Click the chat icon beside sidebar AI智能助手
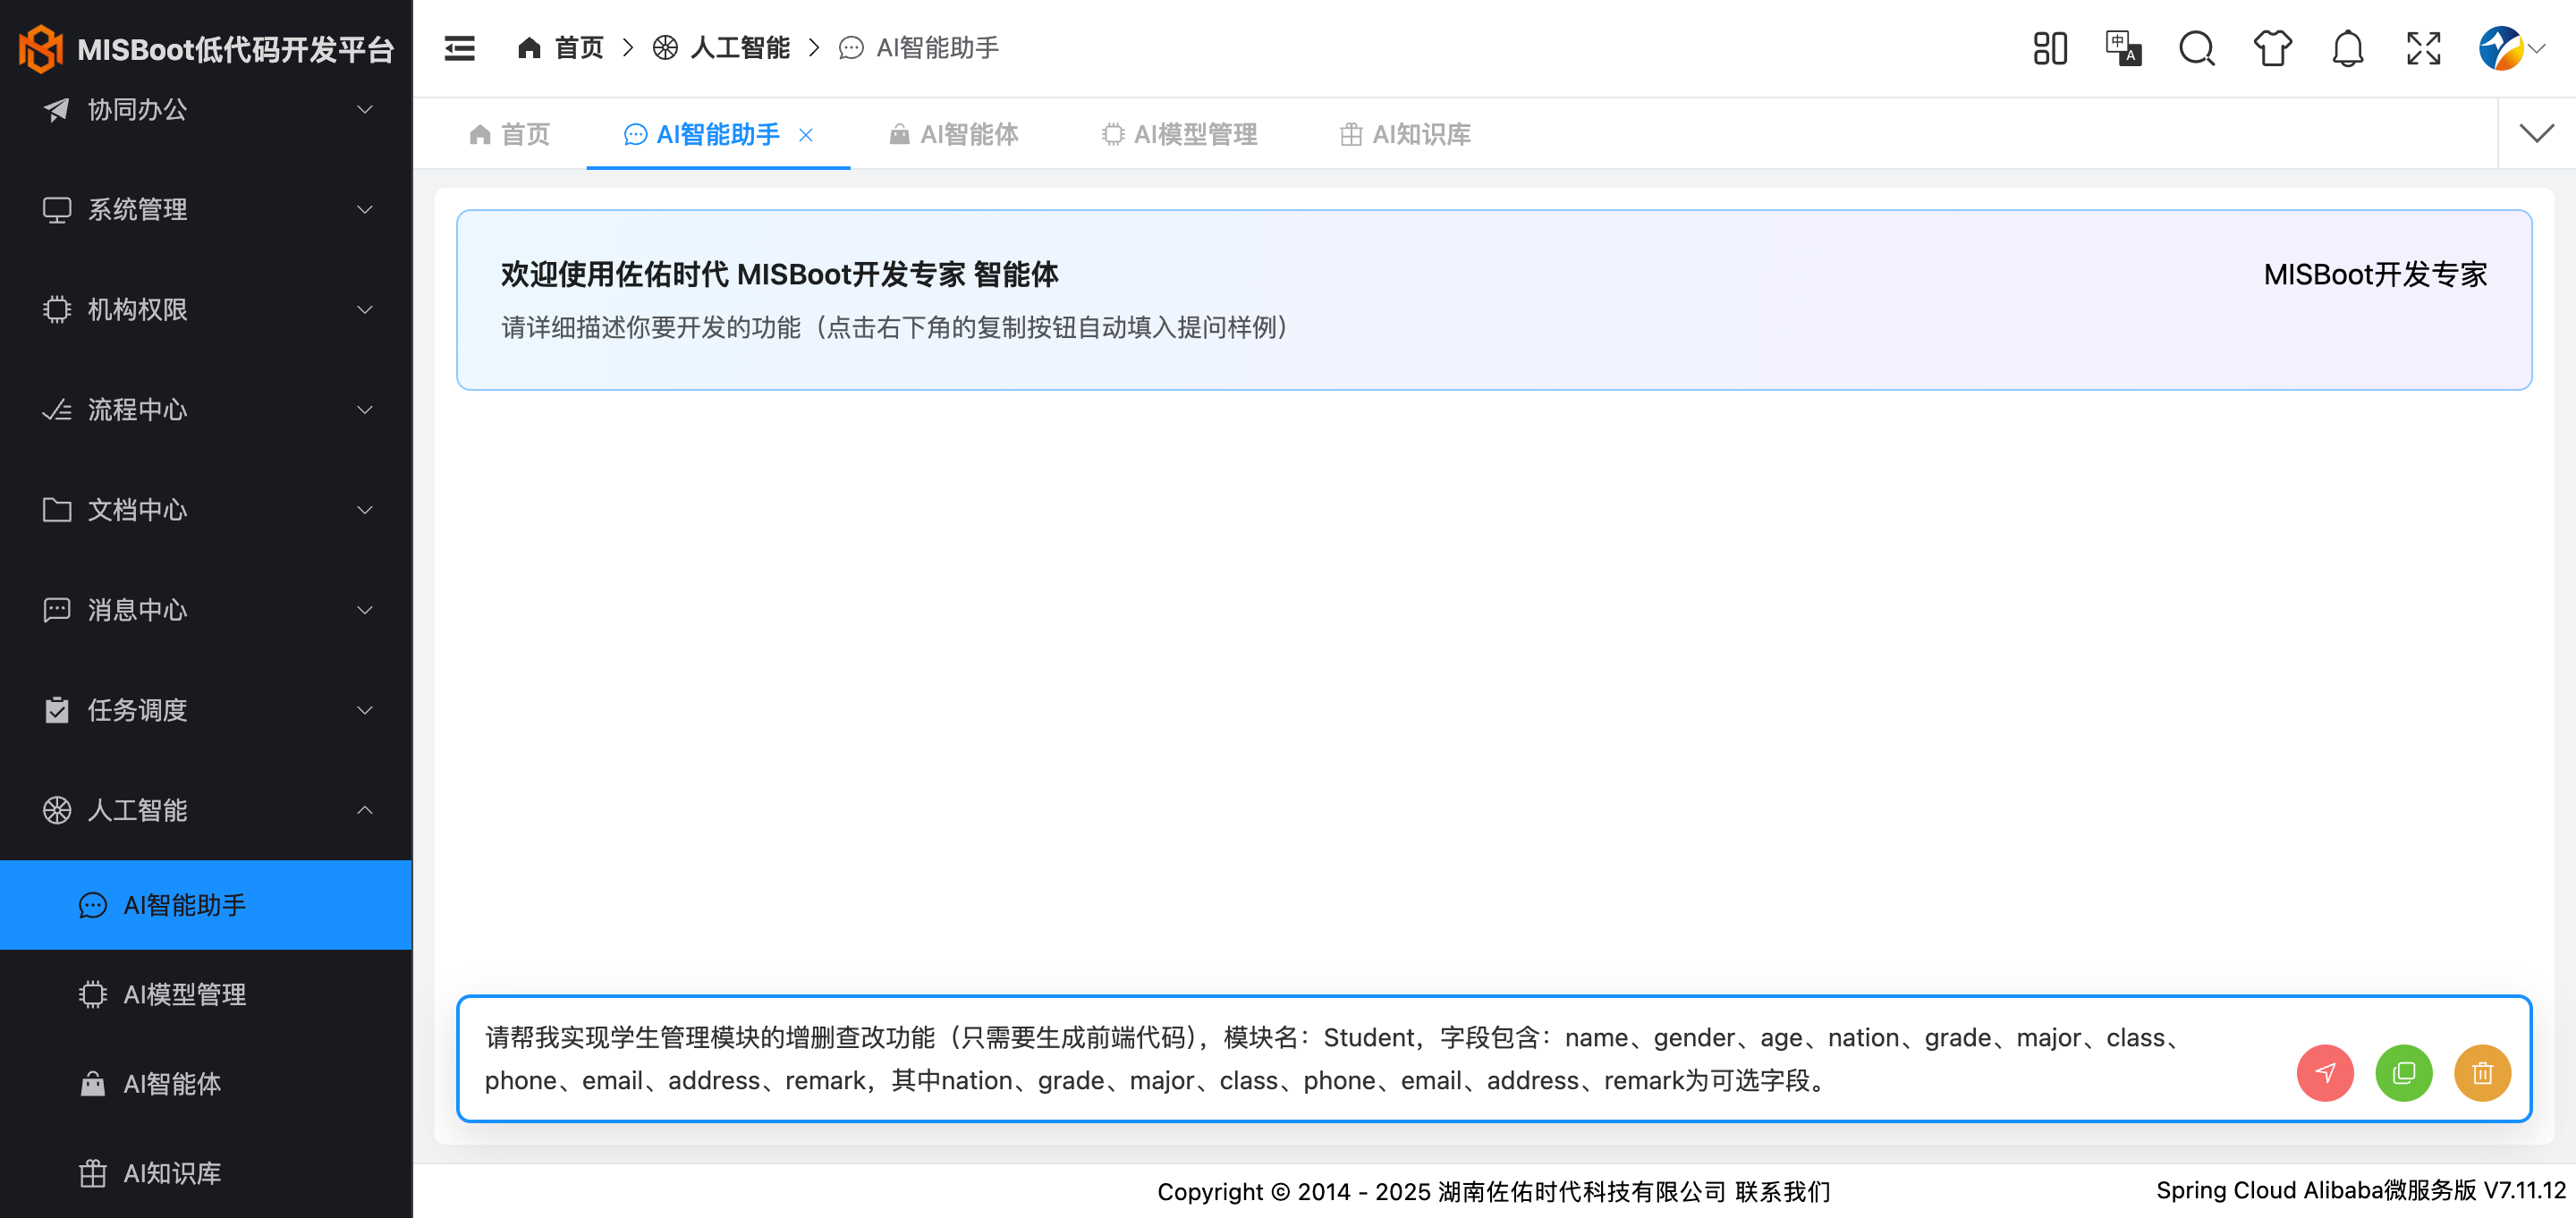The height and width of the screenshot is (1218, 2576). 92,905
